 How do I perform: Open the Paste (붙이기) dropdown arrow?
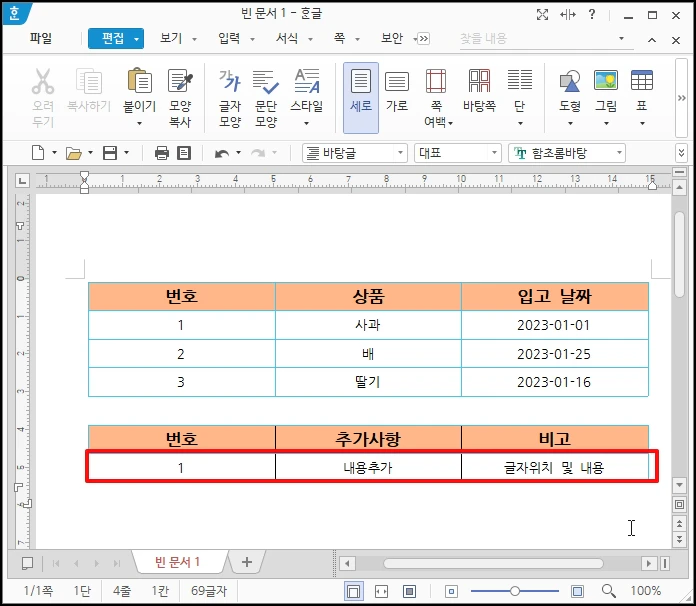[x=139, y=123]
